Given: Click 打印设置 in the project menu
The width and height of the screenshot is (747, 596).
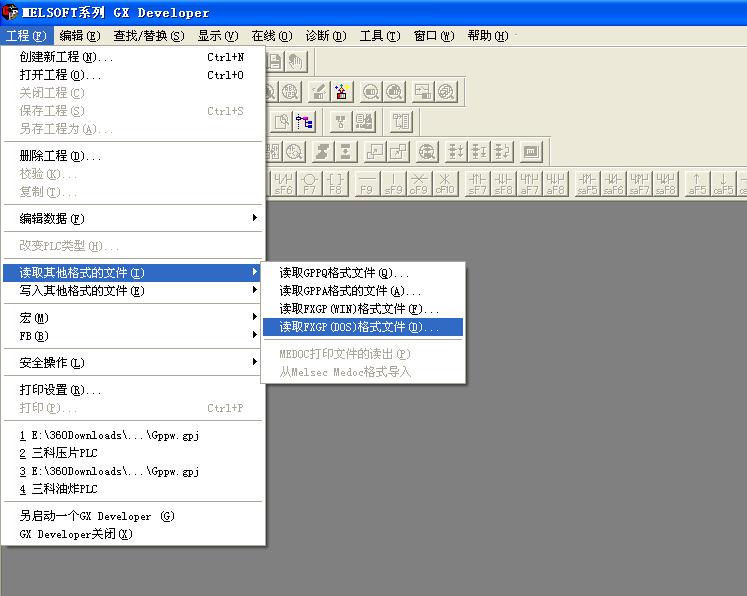Looking at the screenshot, I should click(x=60, y=390).
